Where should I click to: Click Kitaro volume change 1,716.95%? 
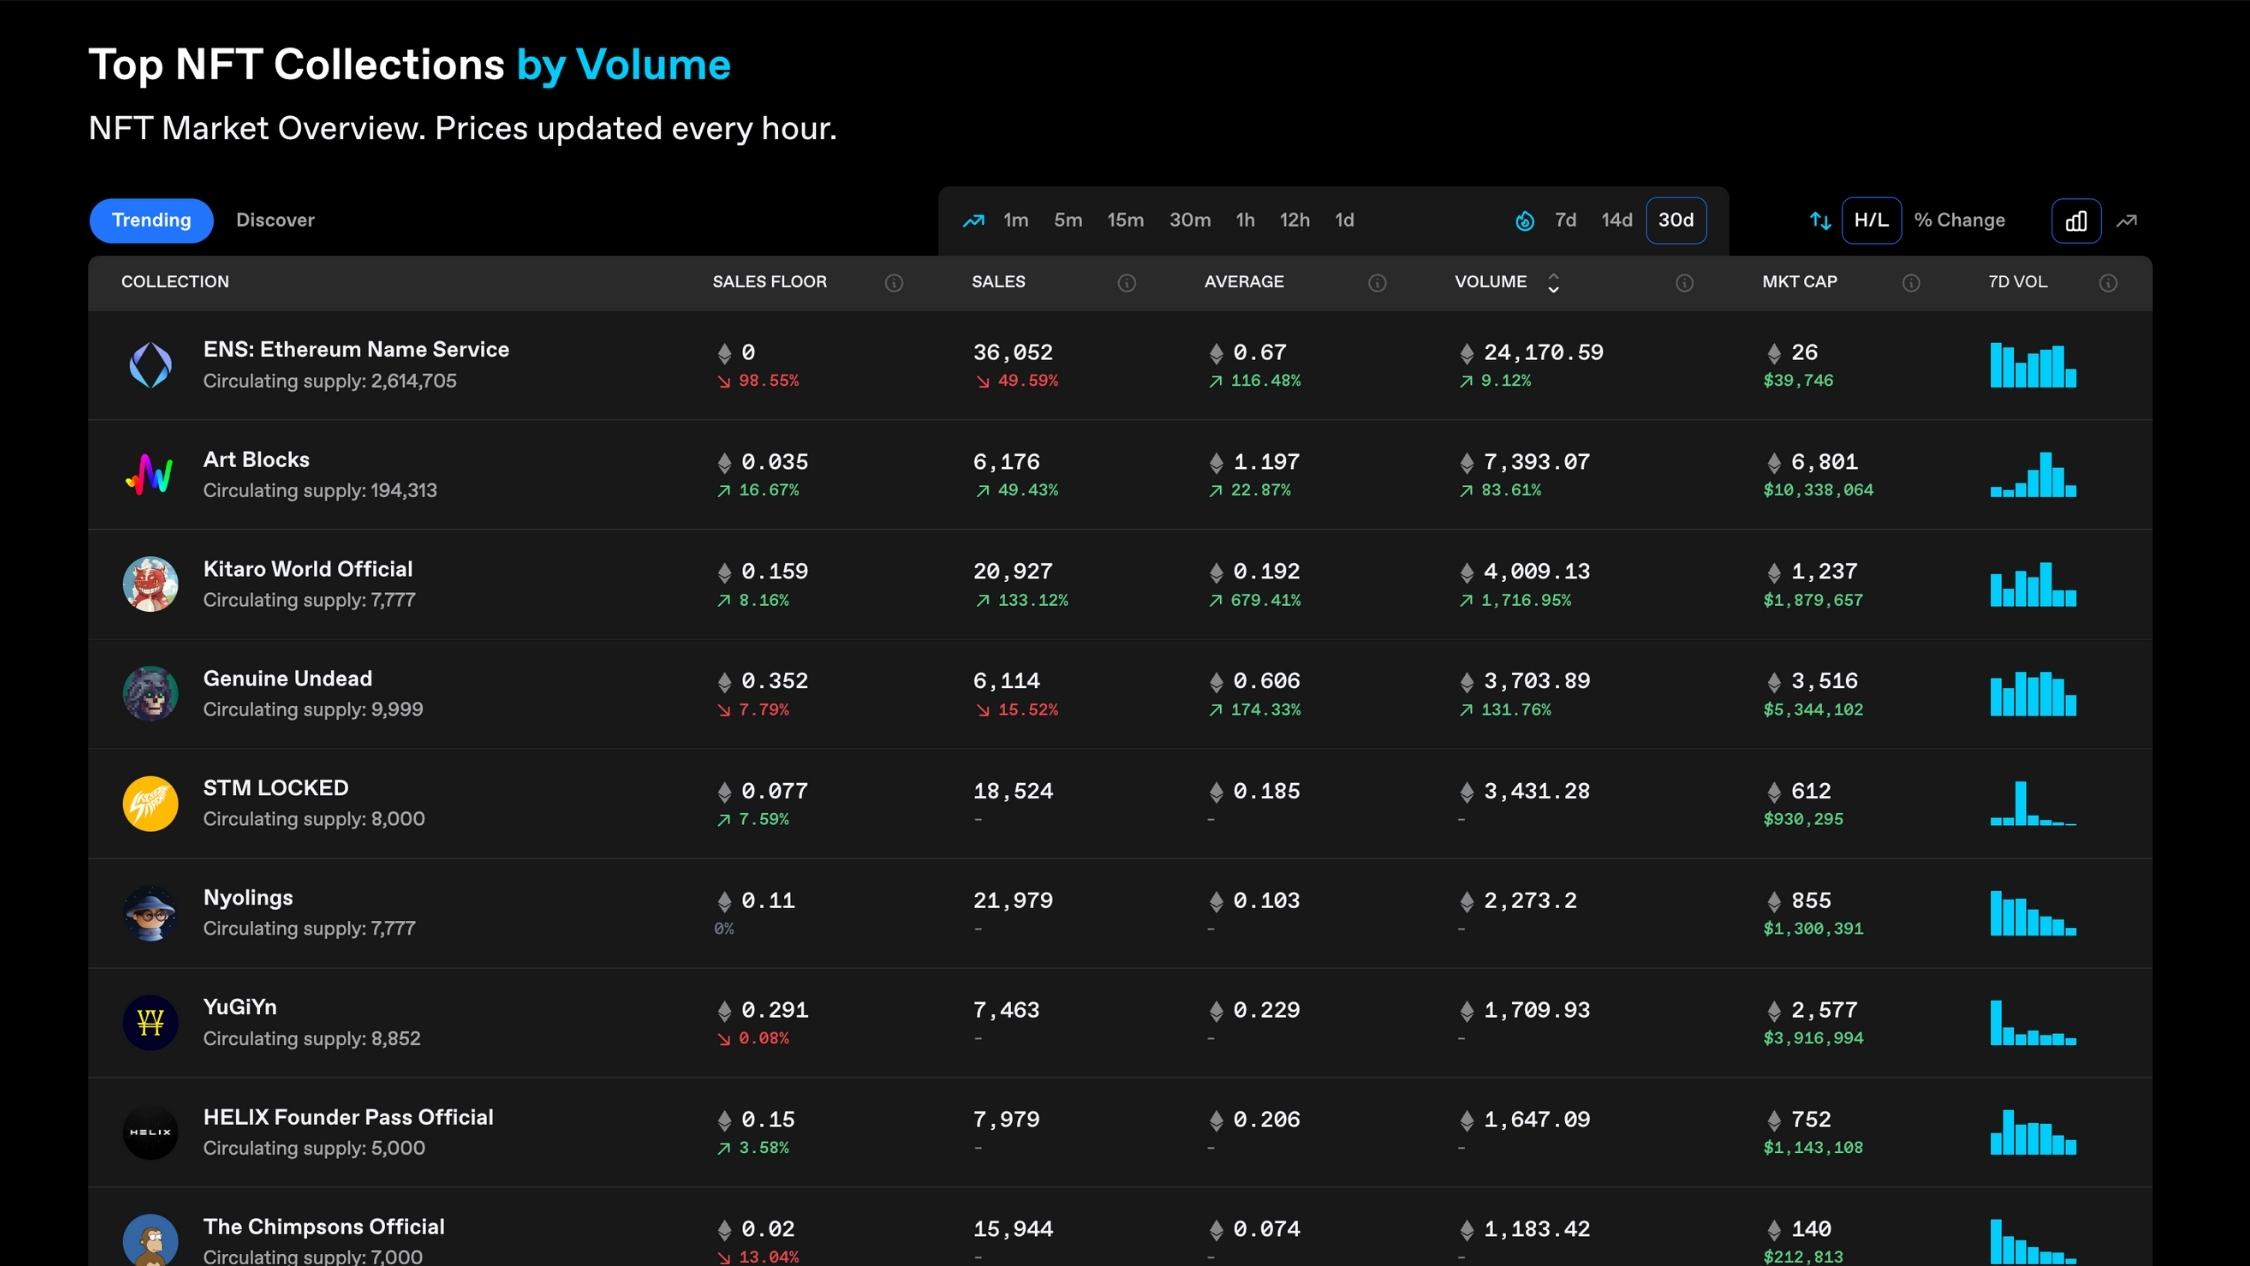coord(1526,600)
